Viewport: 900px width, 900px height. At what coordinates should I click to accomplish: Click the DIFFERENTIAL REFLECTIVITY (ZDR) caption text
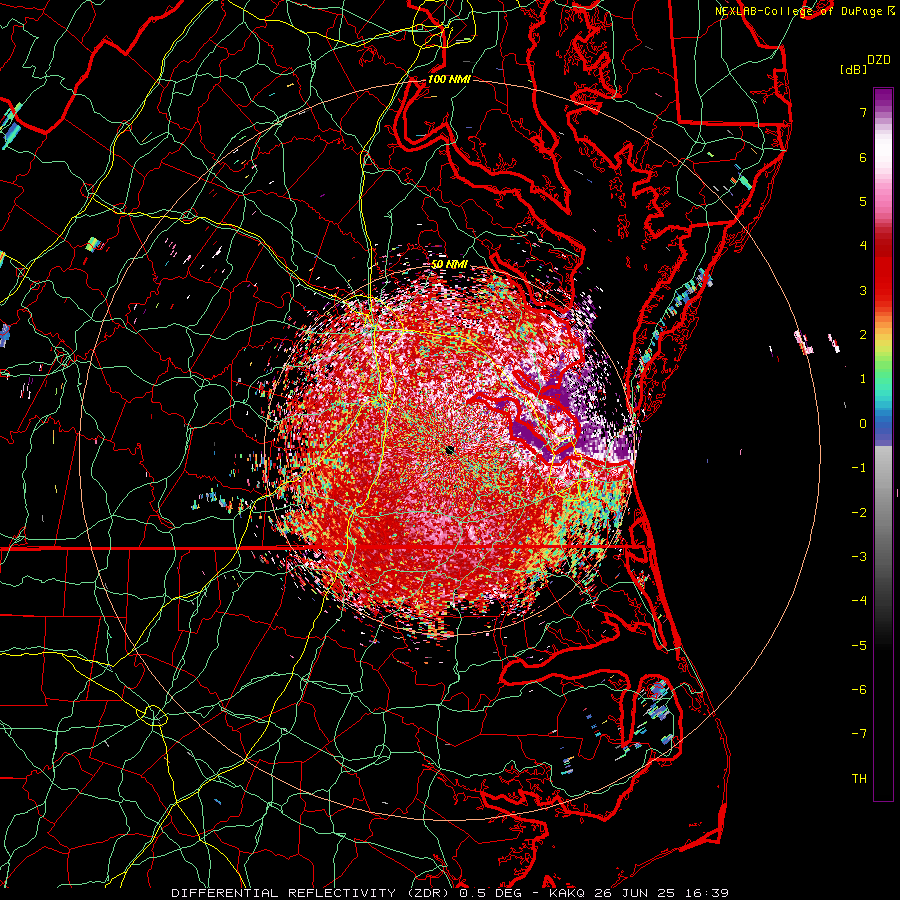coord(312,893)
